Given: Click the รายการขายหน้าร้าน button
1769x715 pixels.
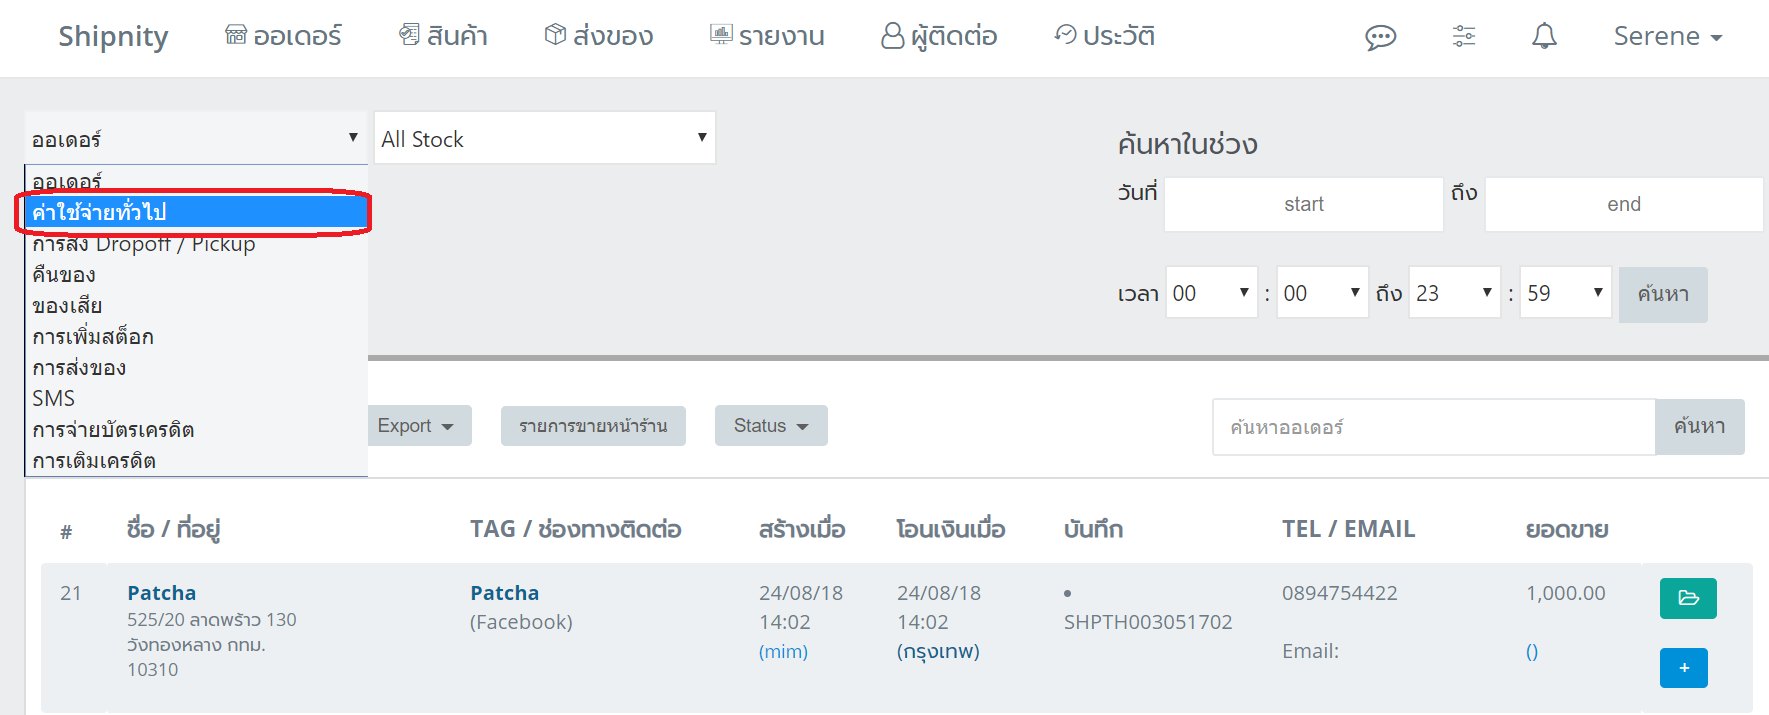Looking at the screenshot, I should [x=593, y=426].
